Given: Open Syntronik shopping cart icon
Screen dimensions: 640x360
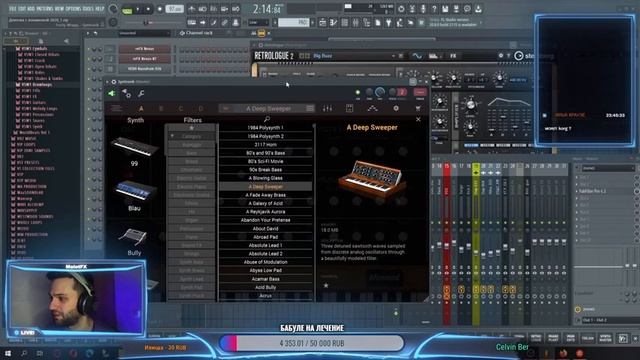Looking at the screenshot, I should tap(418, 108).
